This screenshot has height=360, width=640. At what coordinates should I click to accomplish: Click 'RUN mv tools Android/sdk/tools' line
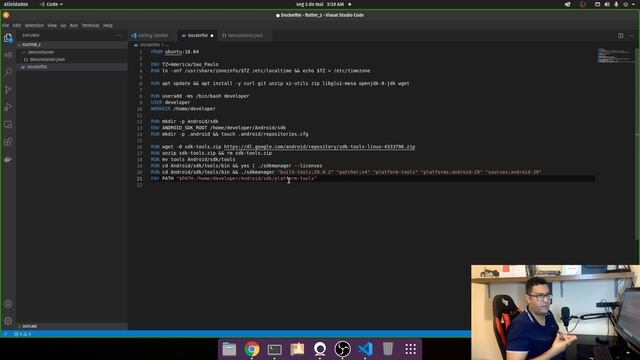pos(193,160)
